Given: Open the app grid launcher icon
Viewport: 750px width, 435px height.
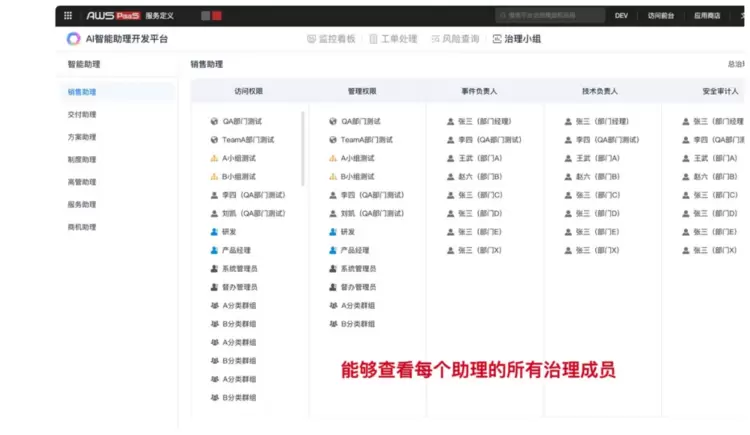Looking at the screenshot, I should click(x=68, y=16).
